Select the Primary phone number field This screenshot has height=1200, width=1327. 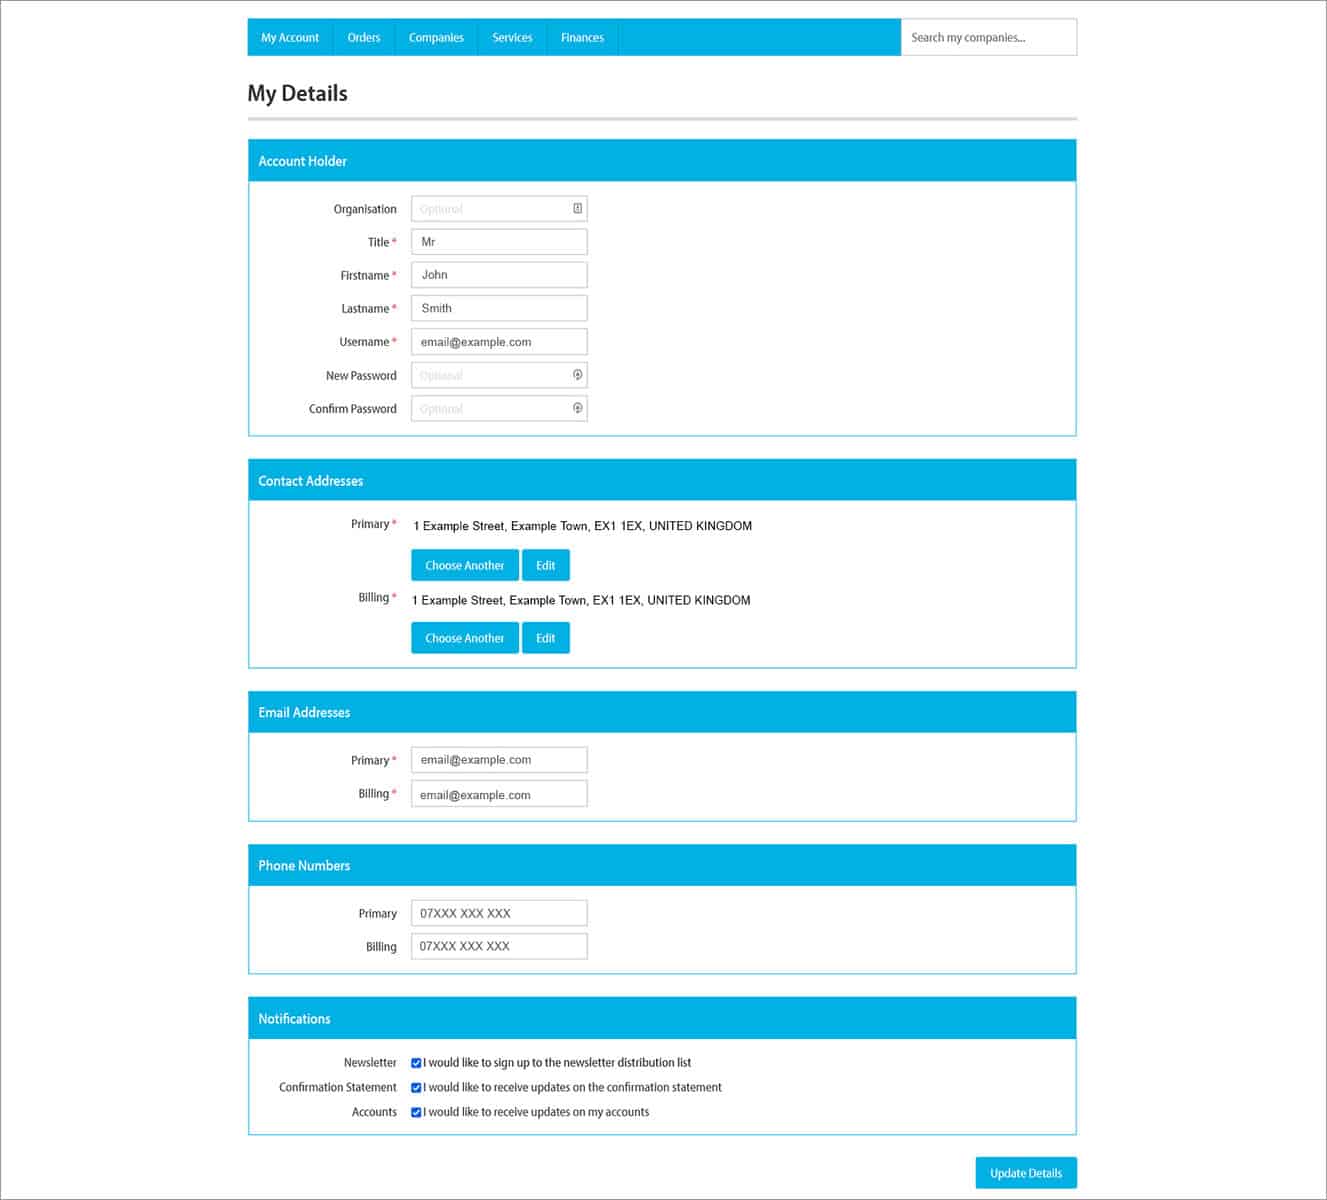pyautogui.click(x=498, y=912)
